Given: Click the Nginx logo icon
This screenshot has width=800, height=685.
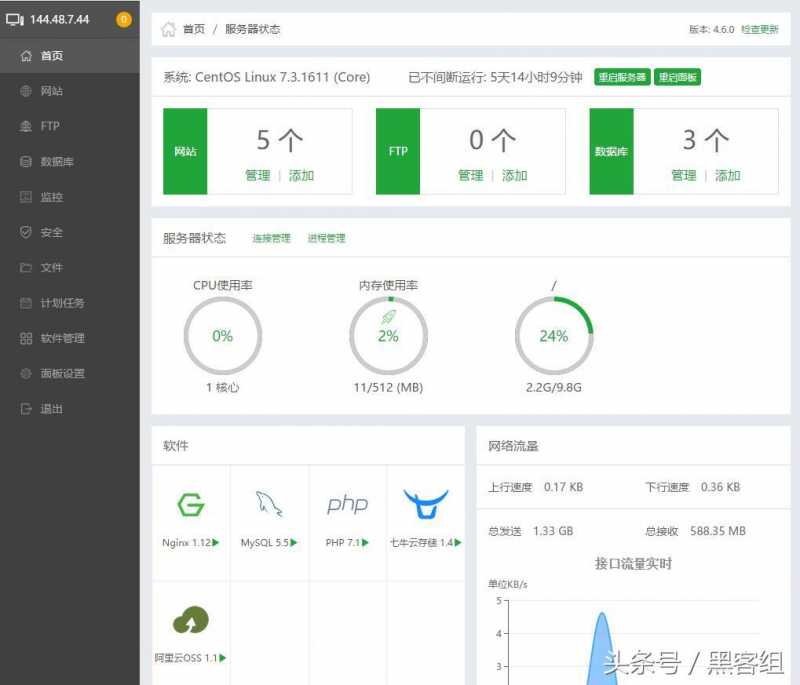Looking at the screenshot, I should point(191,504).
